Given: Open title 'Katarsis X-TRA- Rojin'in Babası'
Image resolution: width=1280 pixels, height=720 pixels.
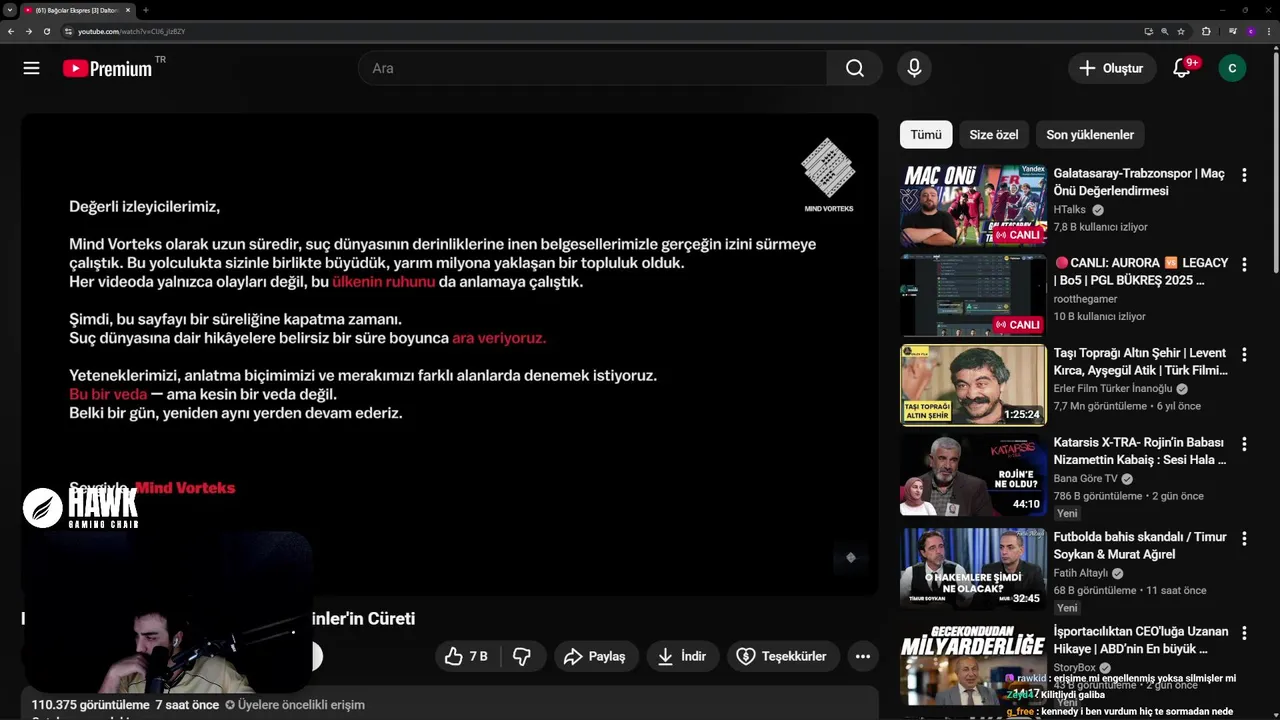Looking at the screenshot, I should [x=1140, y=451].
